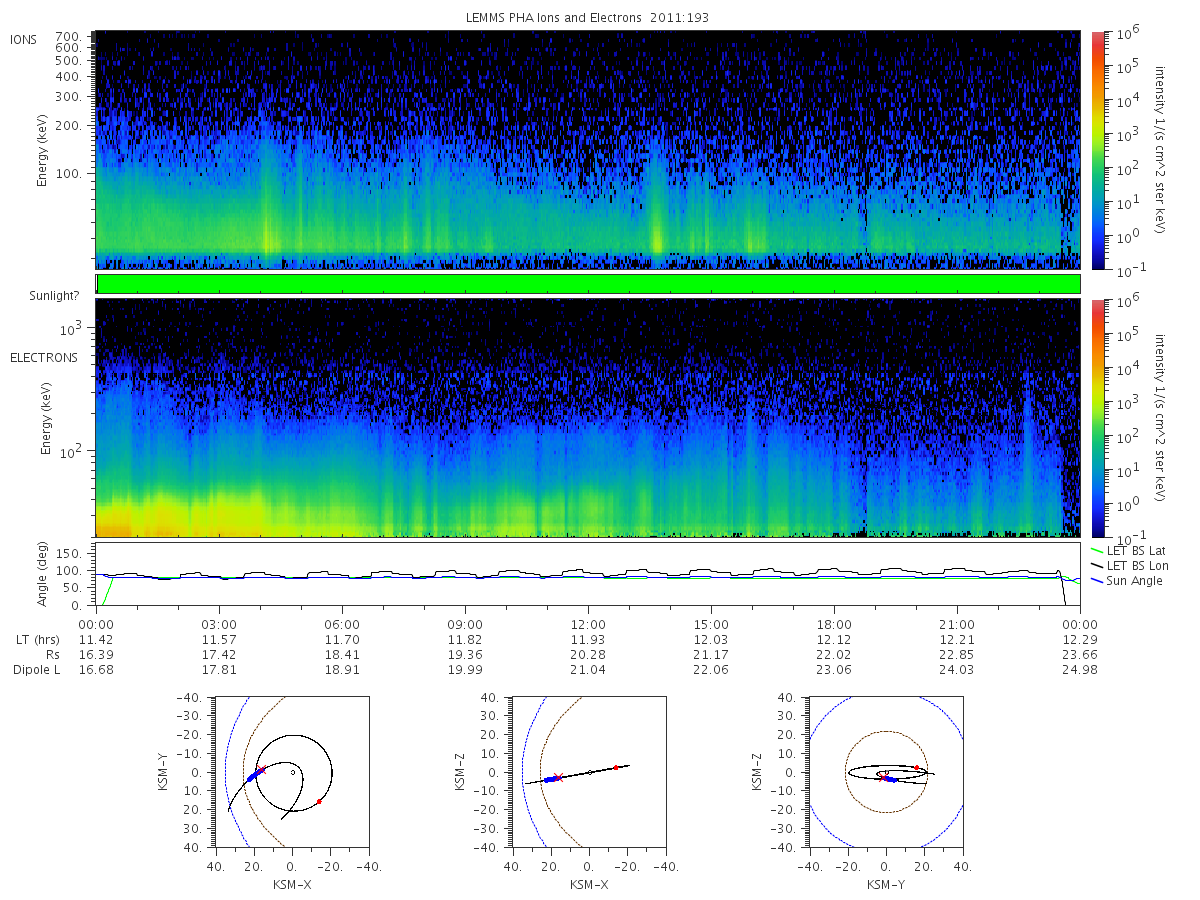The image size is (1200, 900).
Task: Select the IONS panel label
Action: tap(24, 40)
